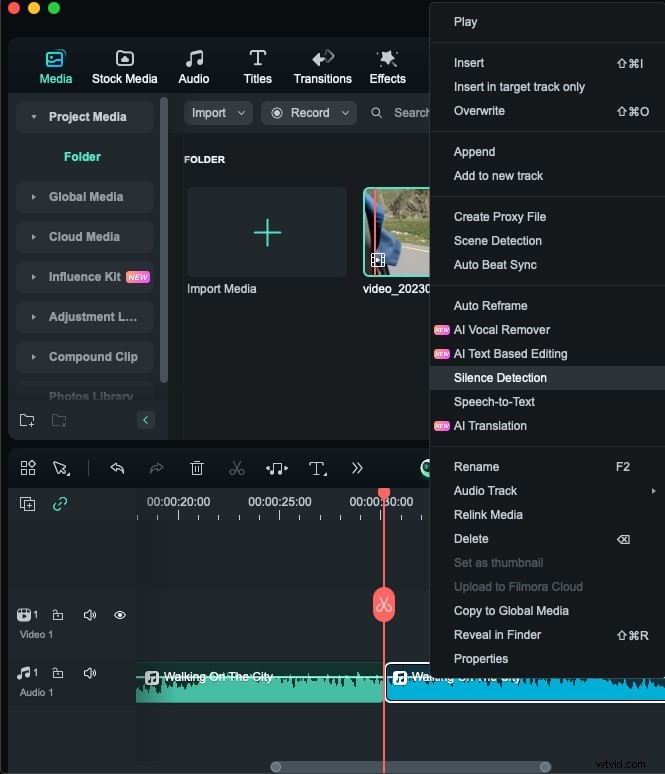Image resolution: width=665 pixels, height=774 pixels.
Task: Select Folder under Project Media
Action: (x=82, y=157)
